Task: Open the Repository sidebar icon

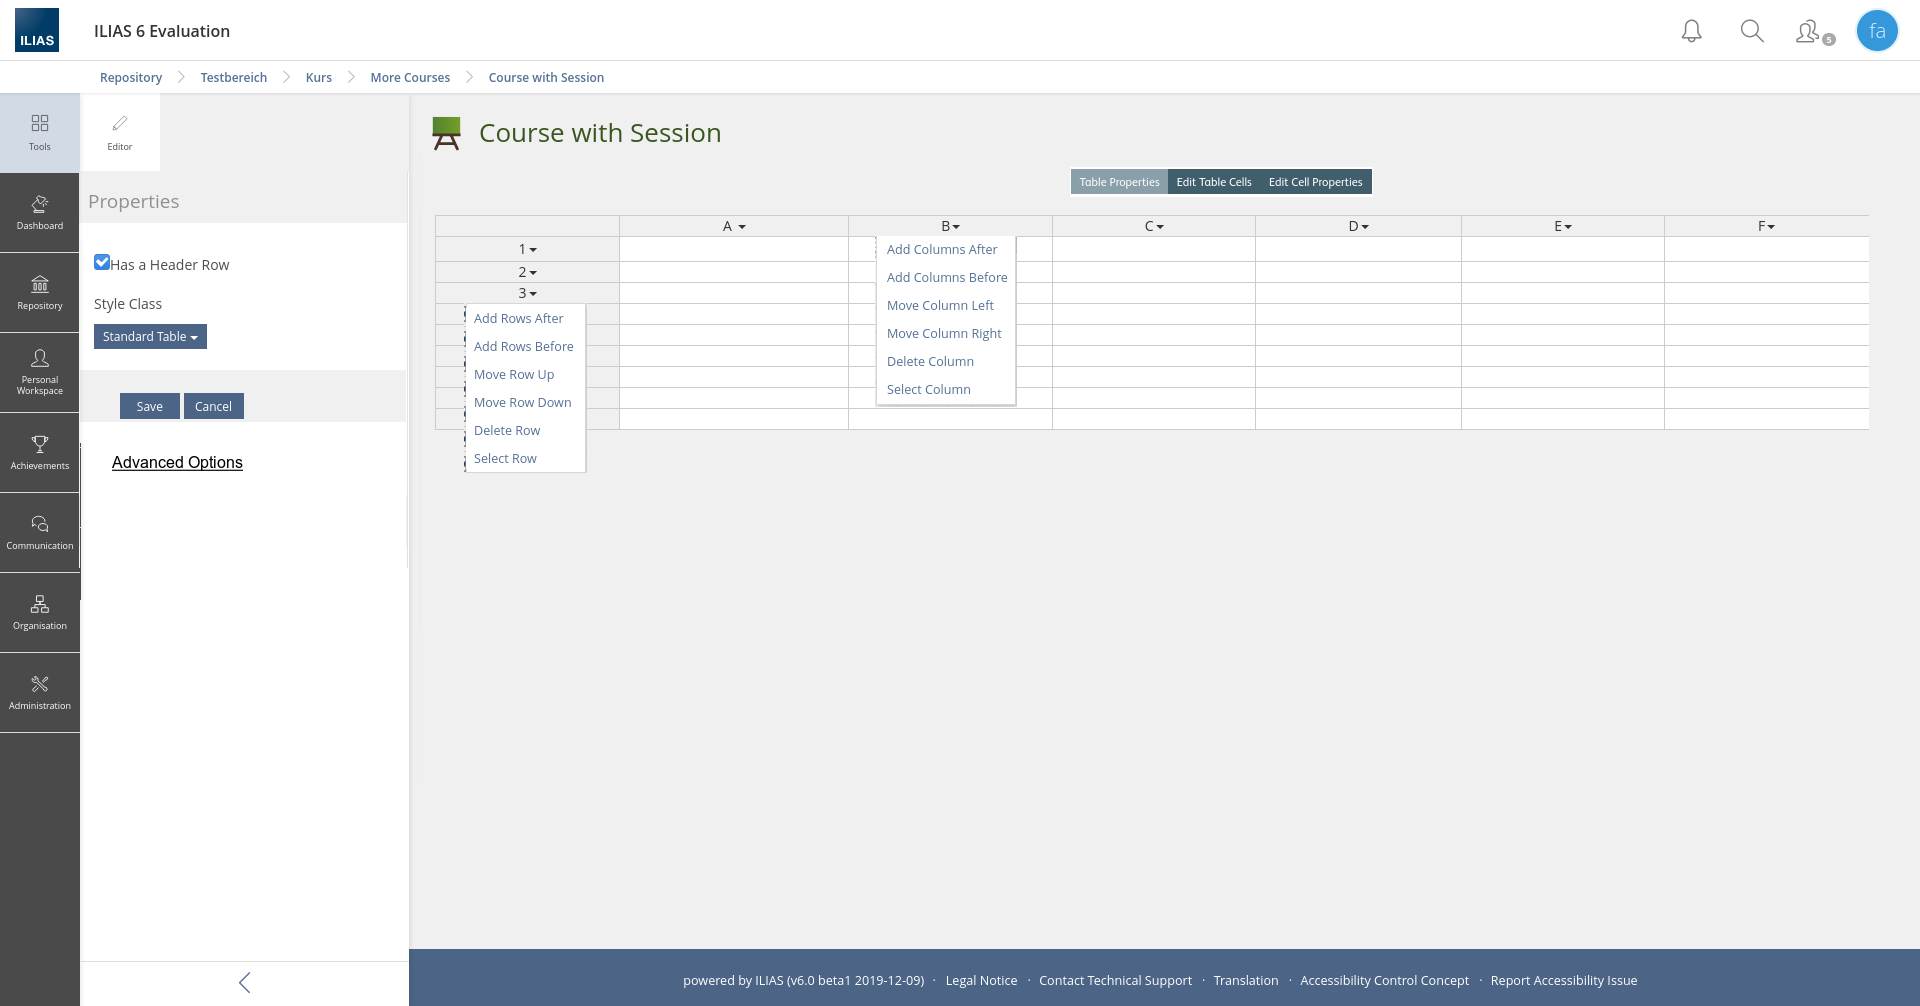Action: [40, 292]
